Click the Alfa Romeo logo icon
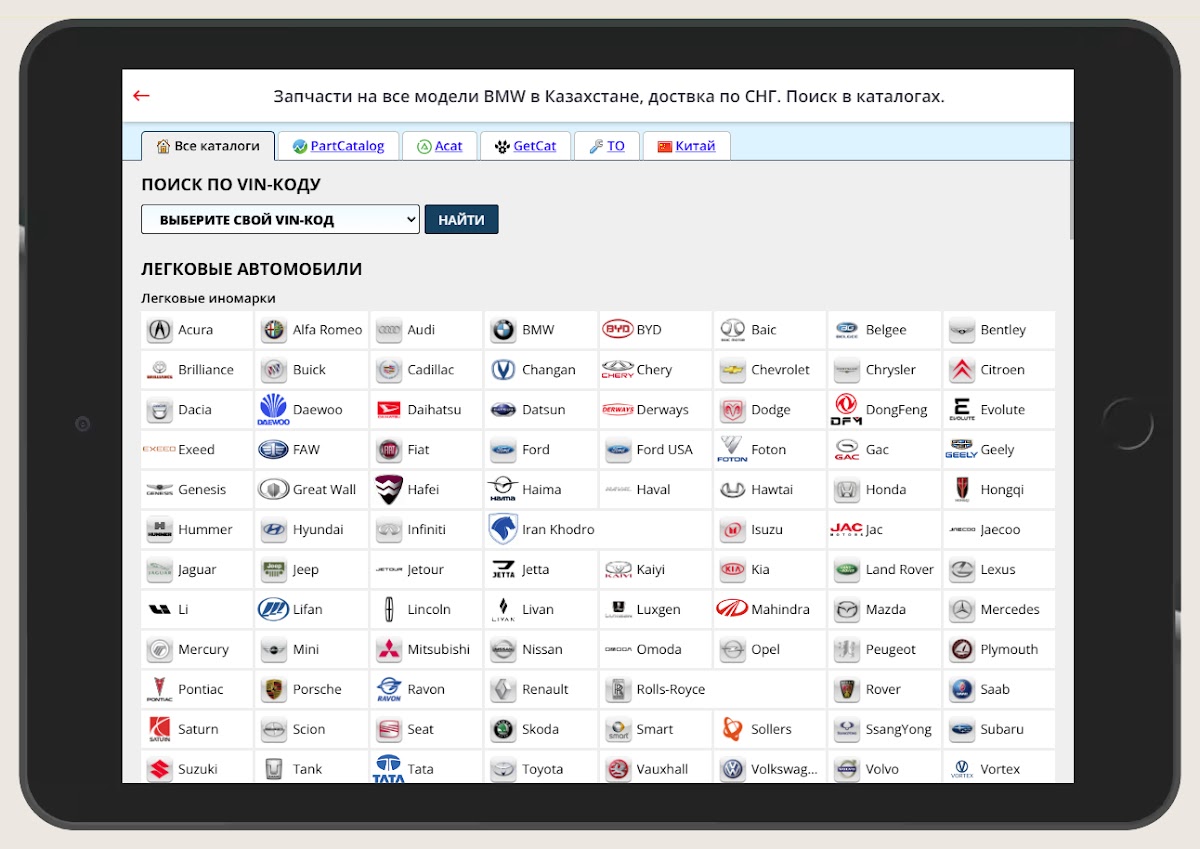This screenshot has height=849, width=1200. [273, 330]
